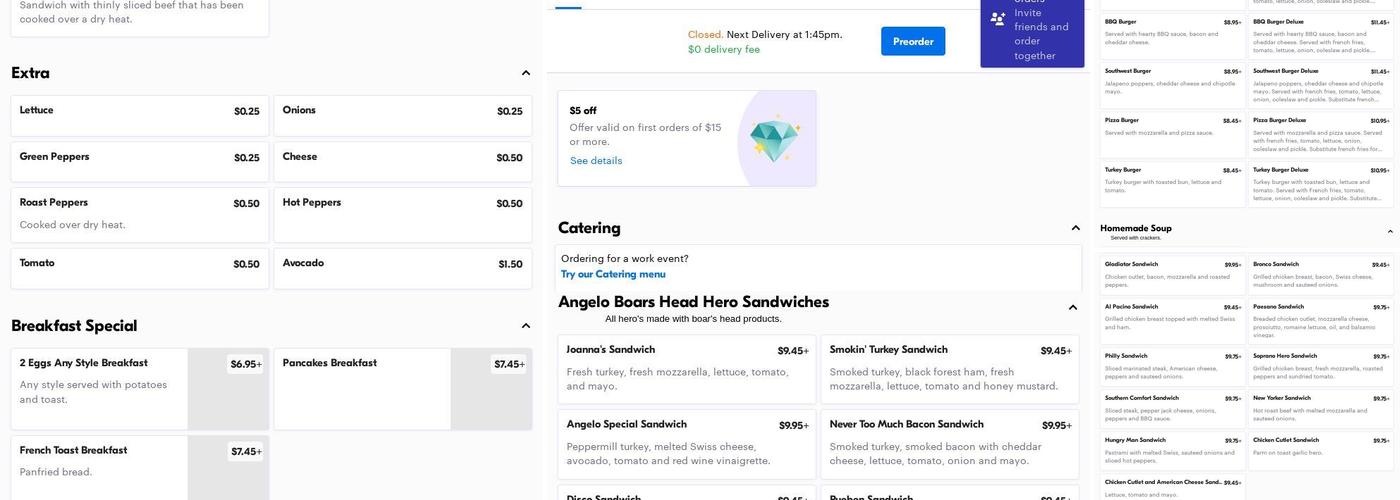1400x500 pixels.
Task: Click the group order invite friends icon
Action: point(997,19)
